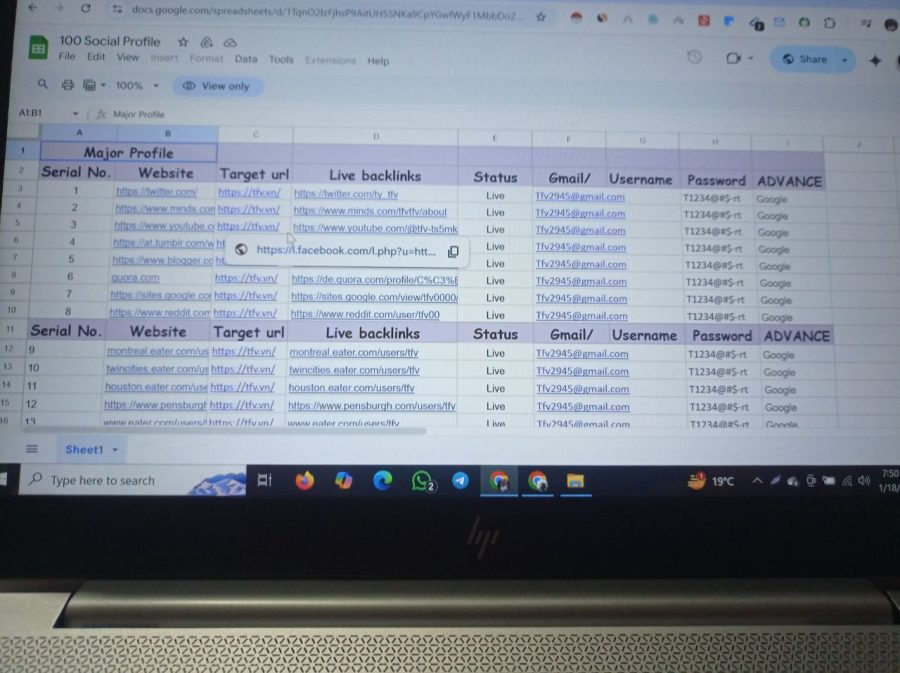The image size is (900, 673).
Task: Click the first Live backlinks header cell
Action: pyautogui.click(x=375, y=176)
